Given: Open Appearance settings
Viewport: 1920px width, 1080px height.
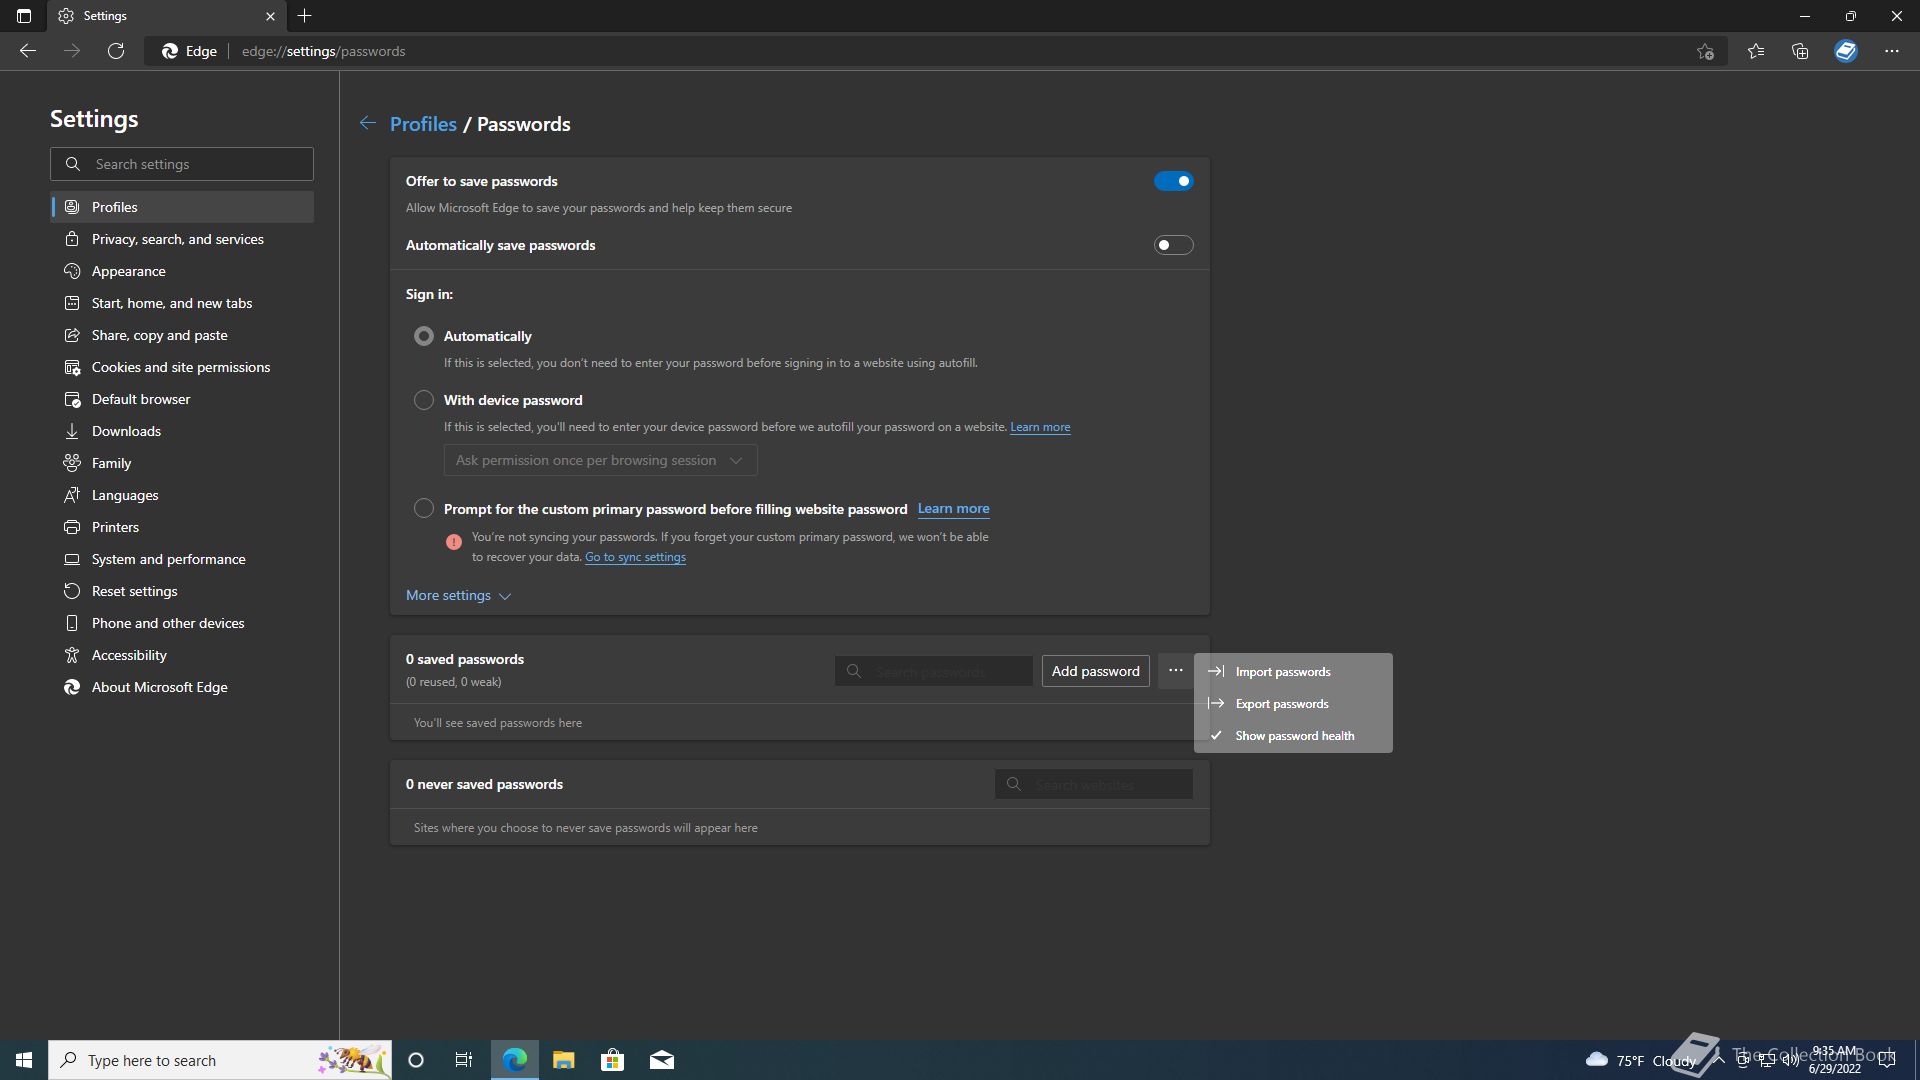Looking at the screenshot, I should click(182, 271).
